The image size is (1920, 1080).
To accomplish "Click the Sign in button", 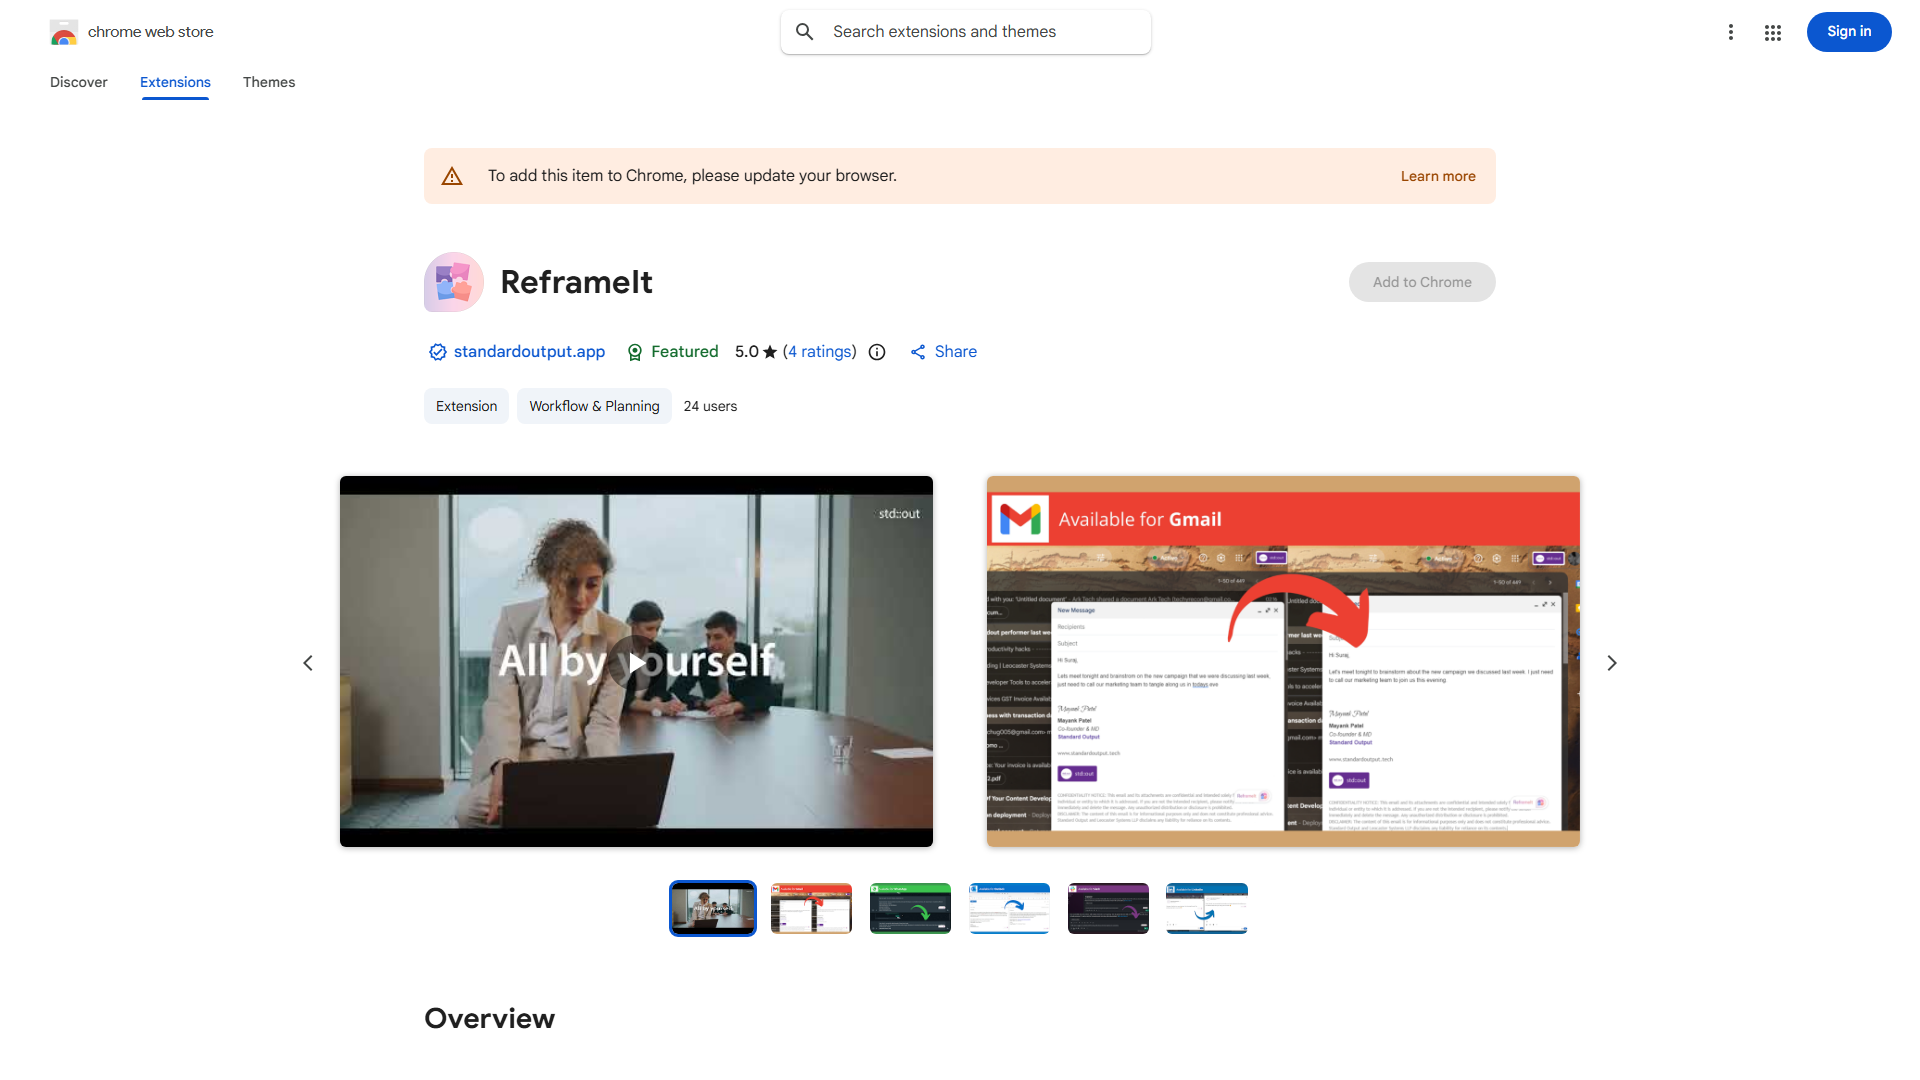I will [1848, 32].
